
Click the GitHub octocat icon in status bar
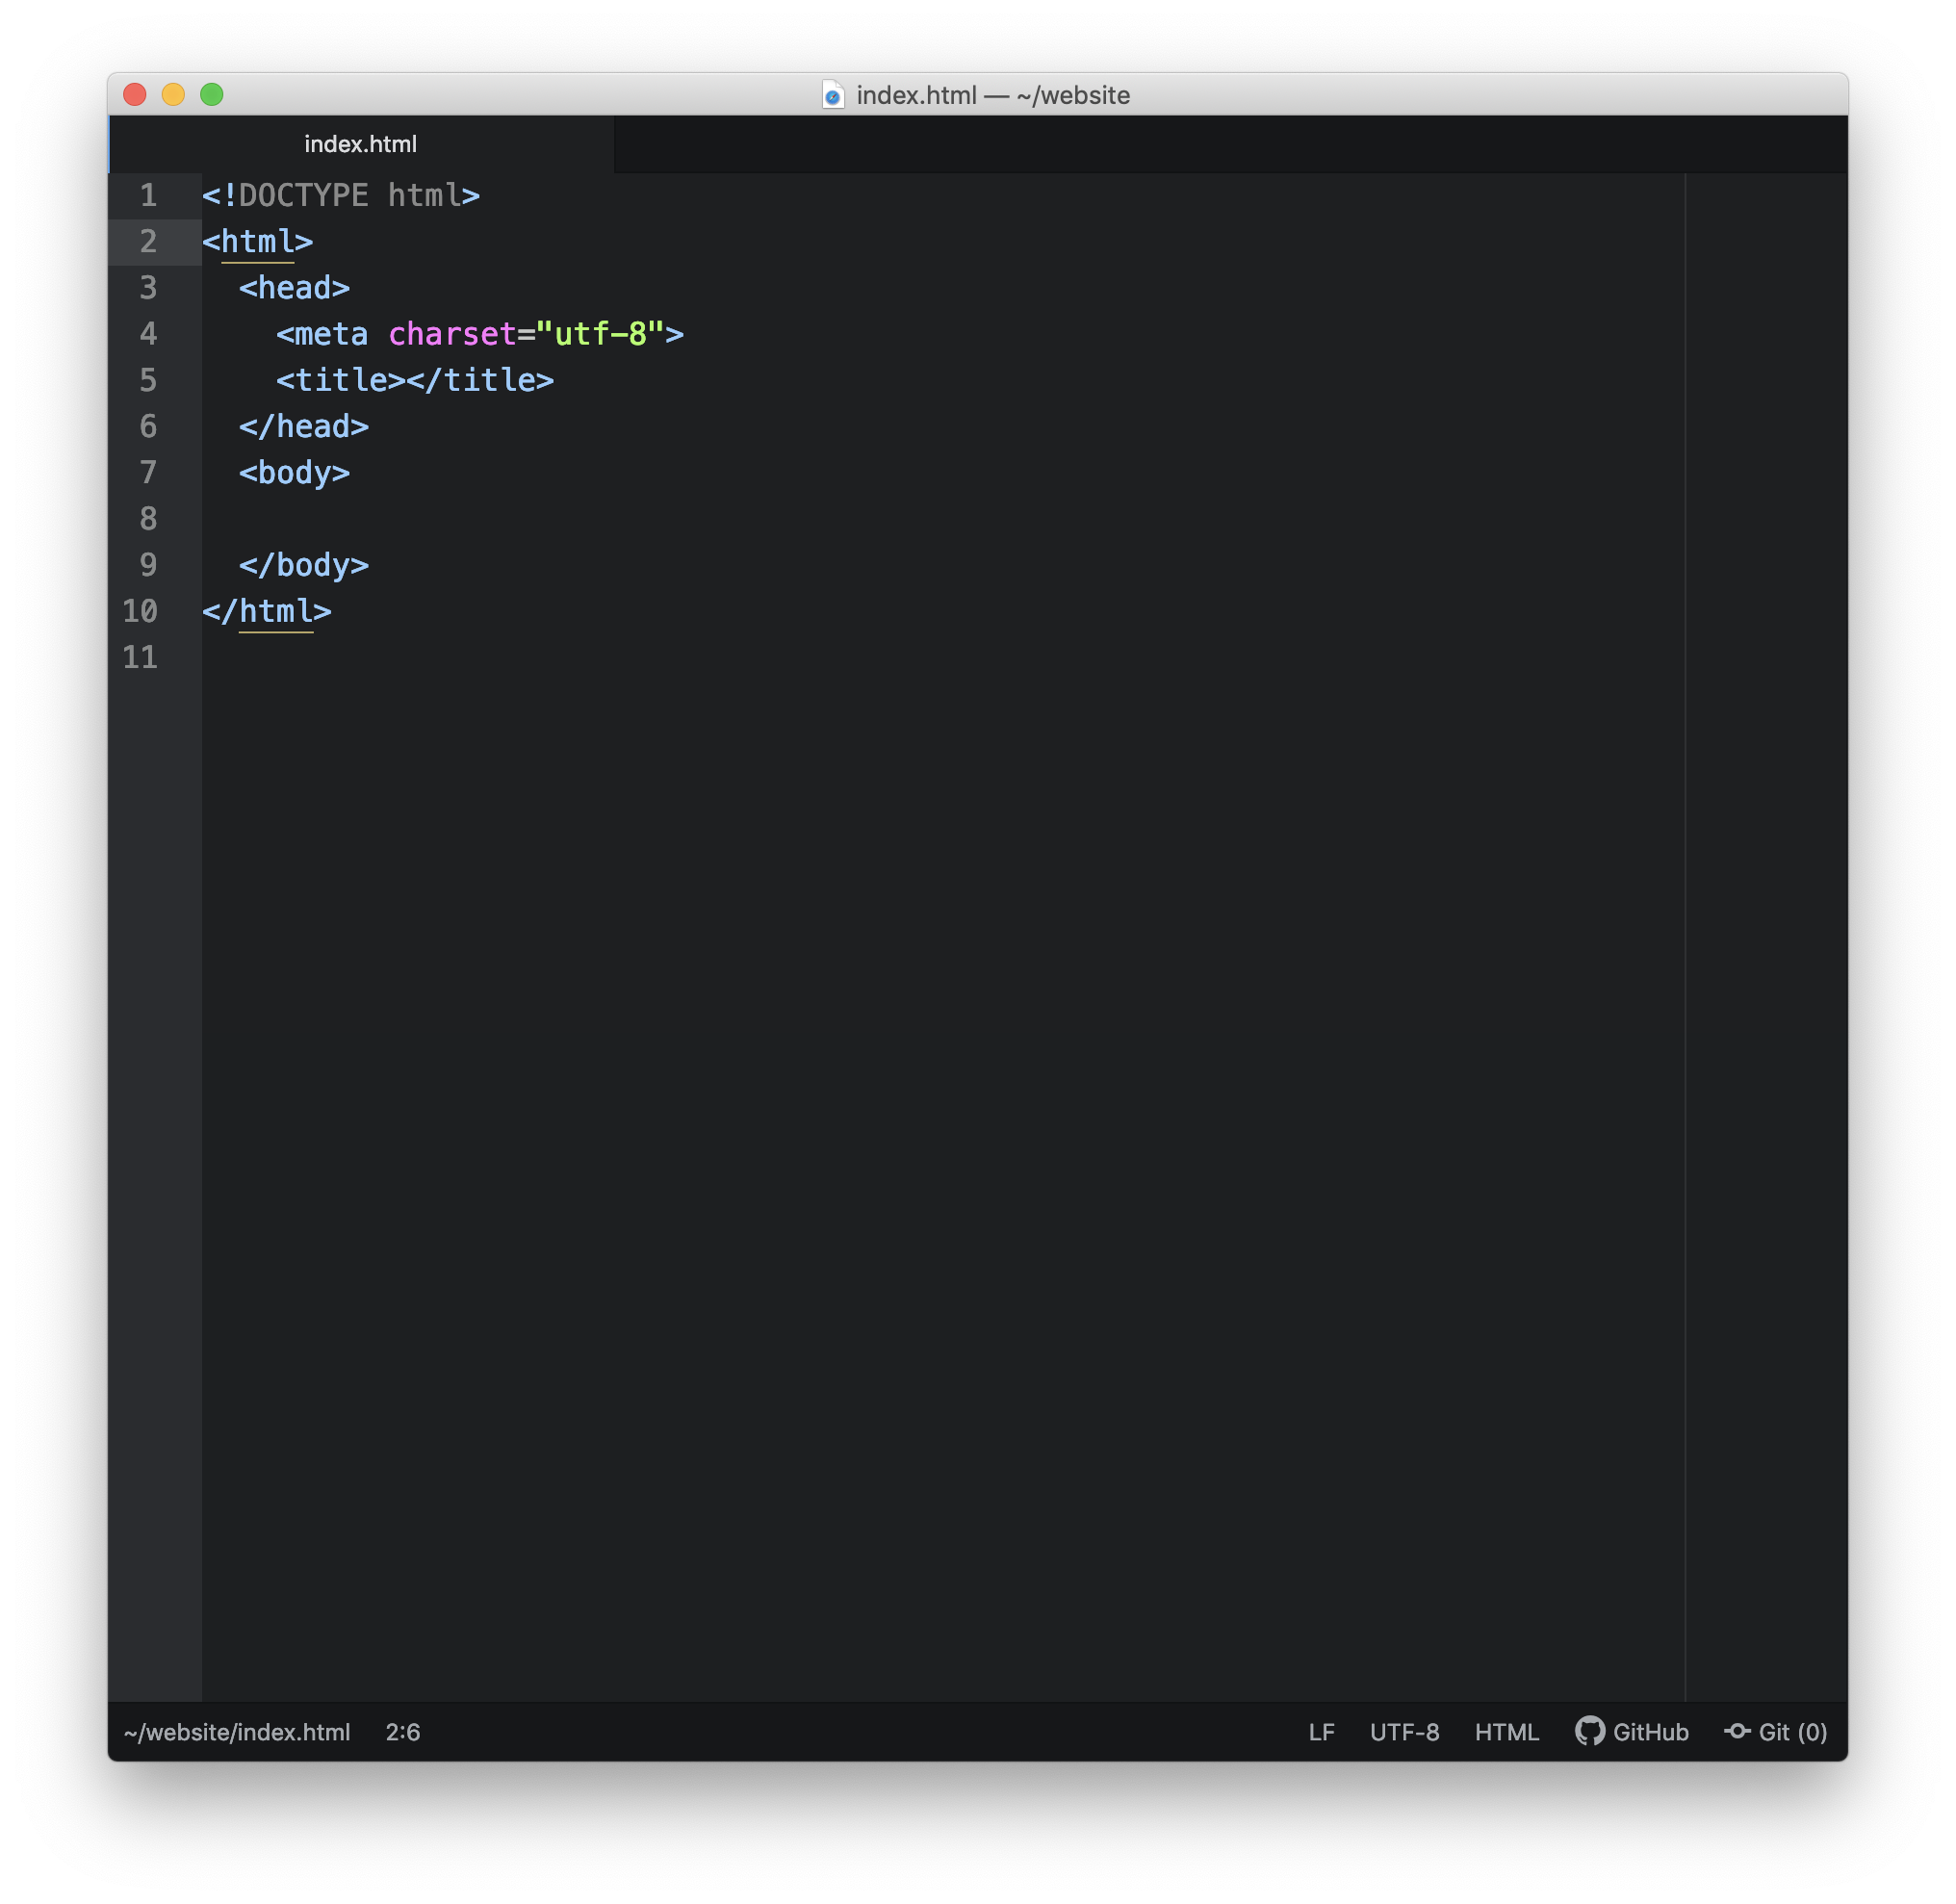[x=1589, y=1731]
